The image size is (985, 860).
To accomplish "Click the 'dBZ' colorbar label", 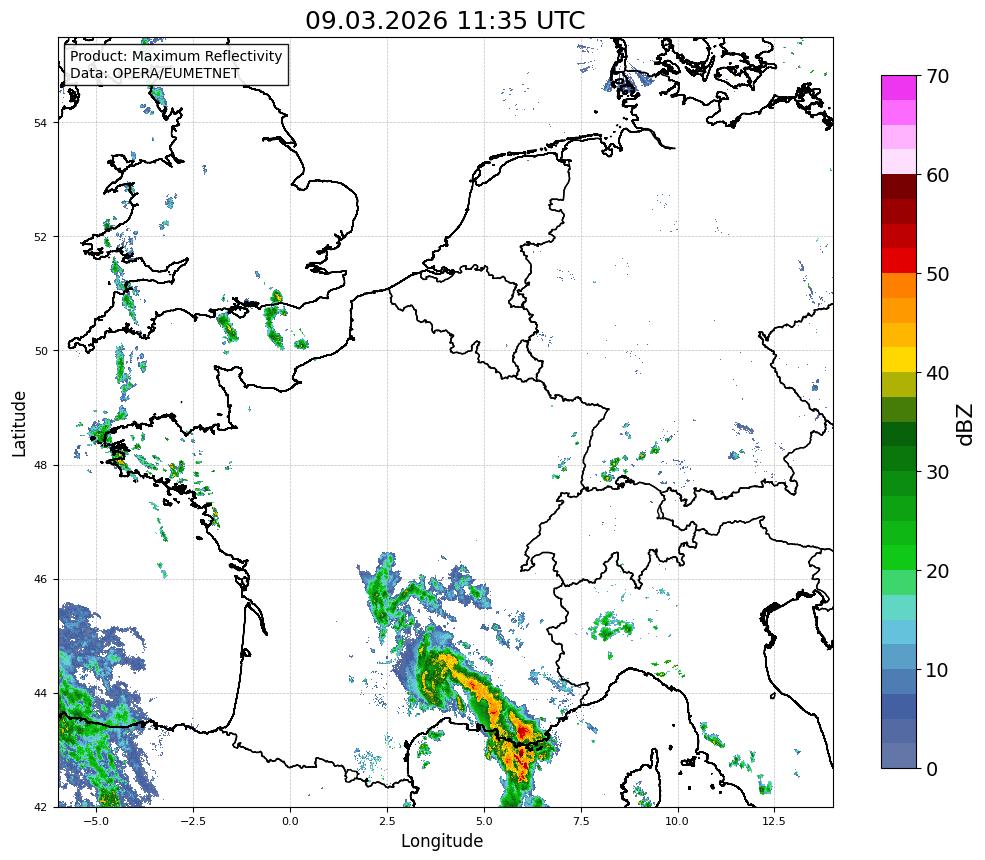I will coord(966,424).
